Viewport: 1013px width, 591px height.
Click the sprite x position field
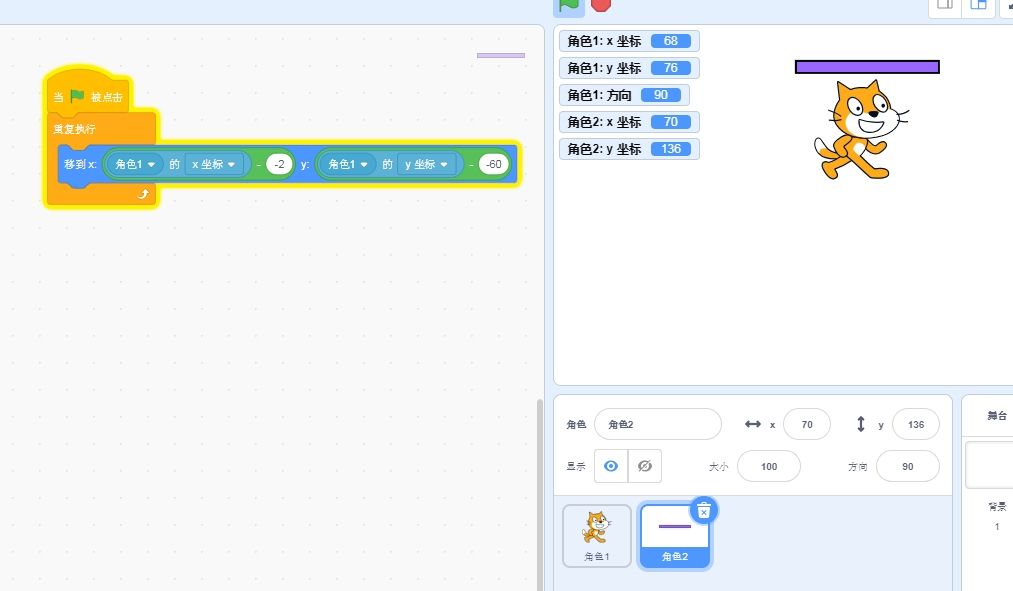(806, 424)
